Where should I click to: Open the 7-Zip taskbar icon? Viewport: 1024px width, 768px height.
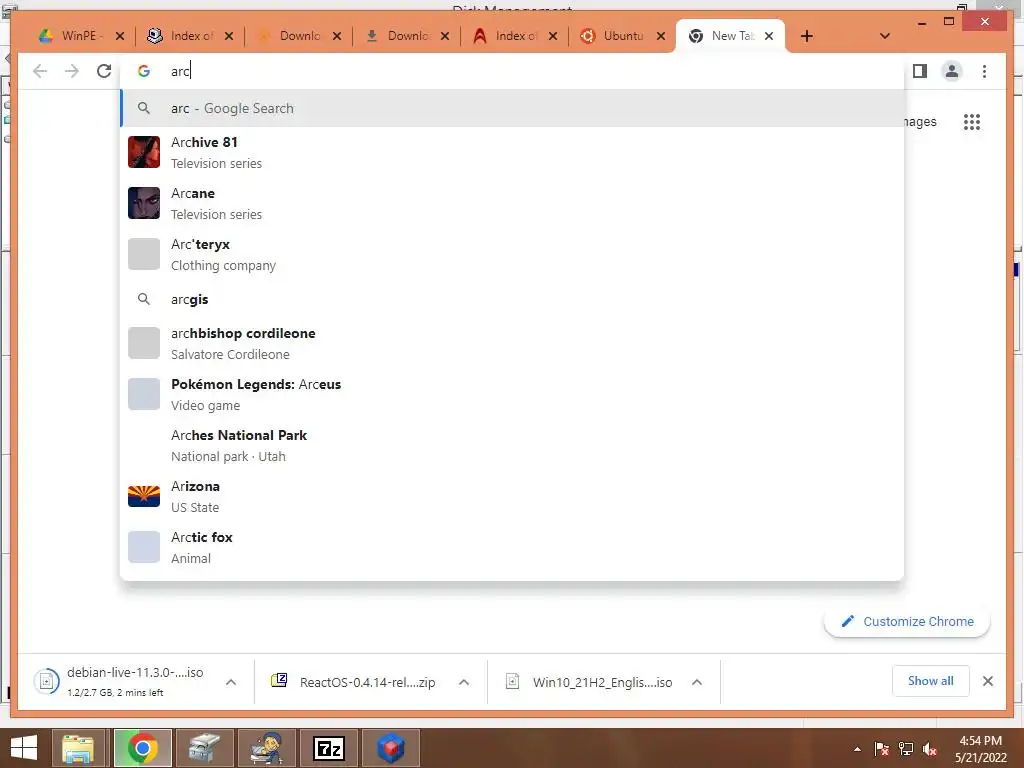pos(328,748)
